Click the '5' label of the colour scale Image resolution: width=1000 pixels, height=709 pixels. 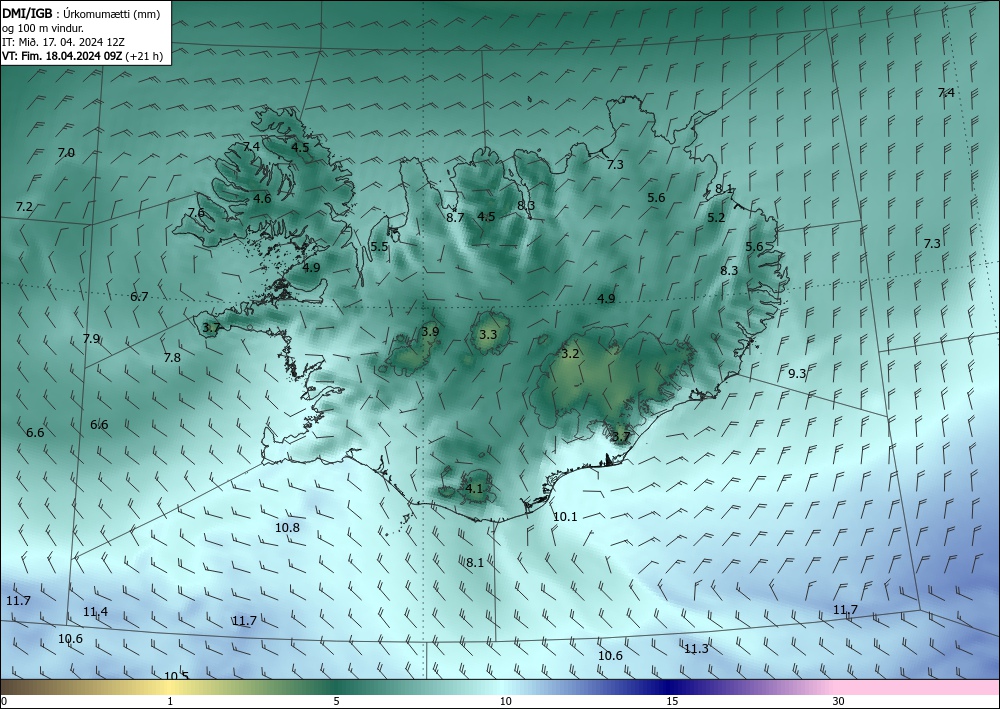tap(336, 702)
